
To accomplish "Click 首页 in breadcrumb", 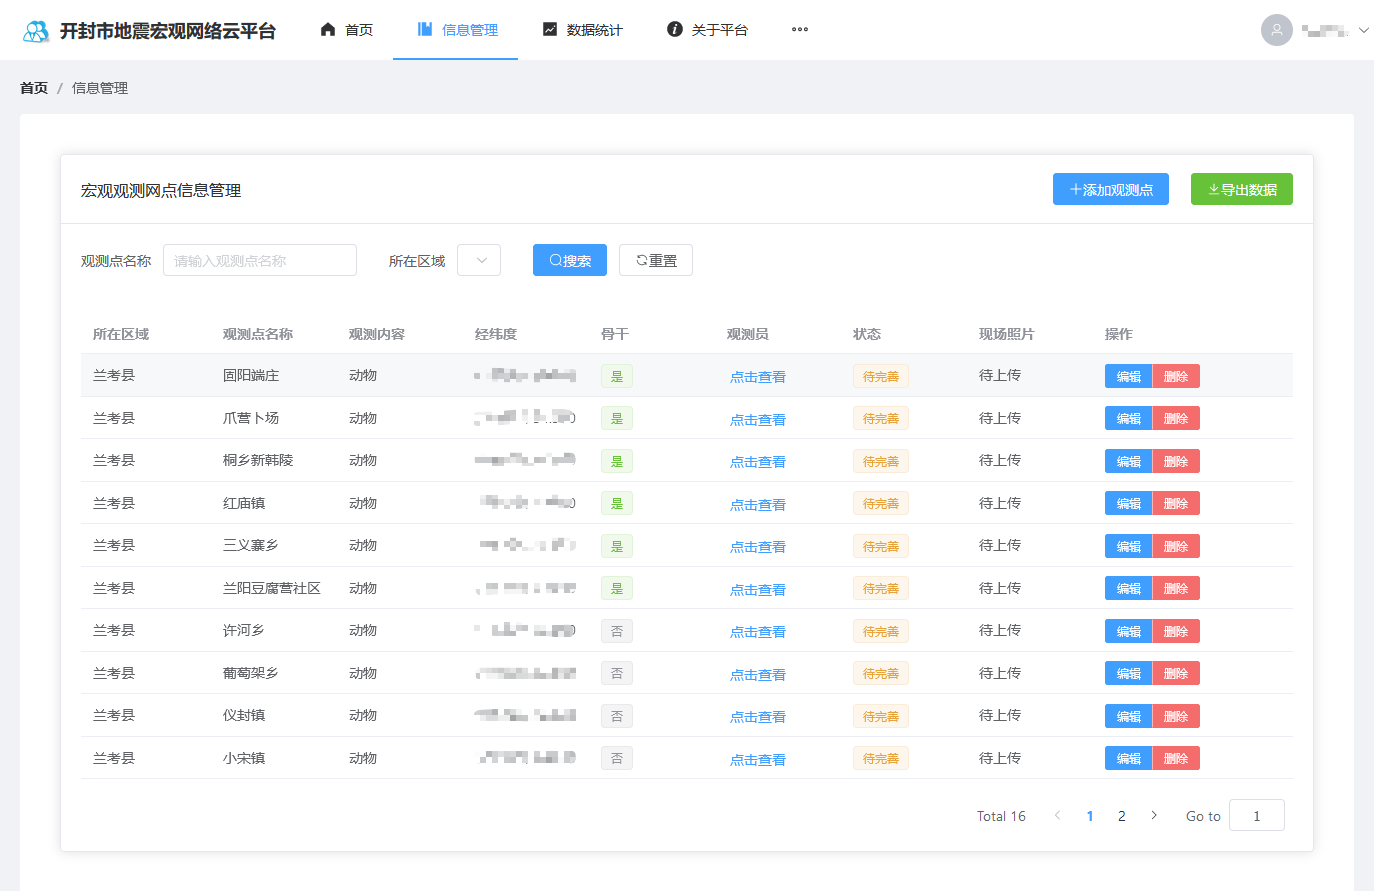I will point(34,88).
